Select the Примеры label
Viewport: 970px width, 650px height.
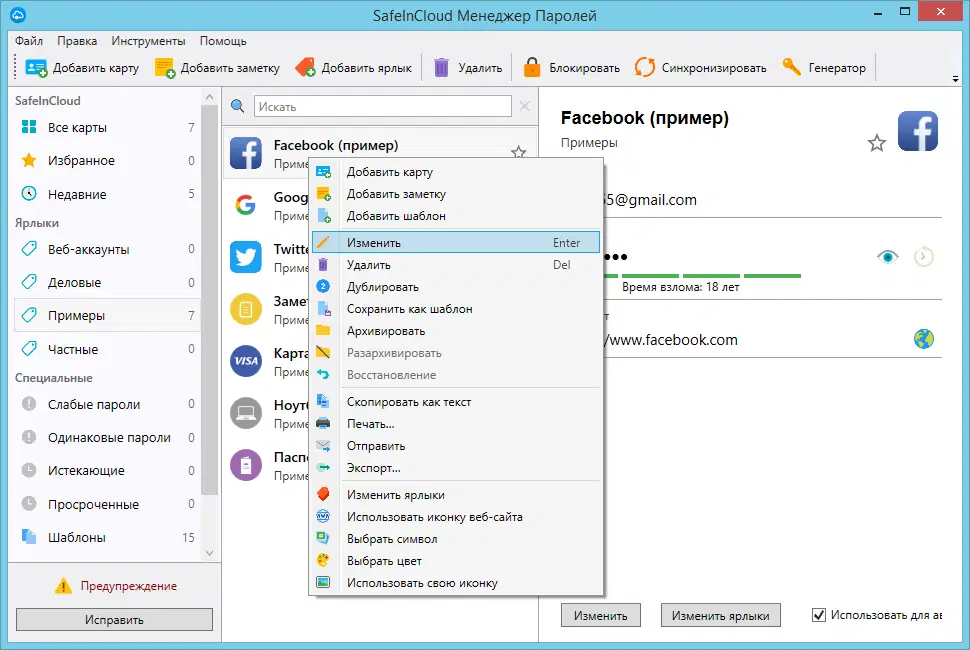pos(107,315)
